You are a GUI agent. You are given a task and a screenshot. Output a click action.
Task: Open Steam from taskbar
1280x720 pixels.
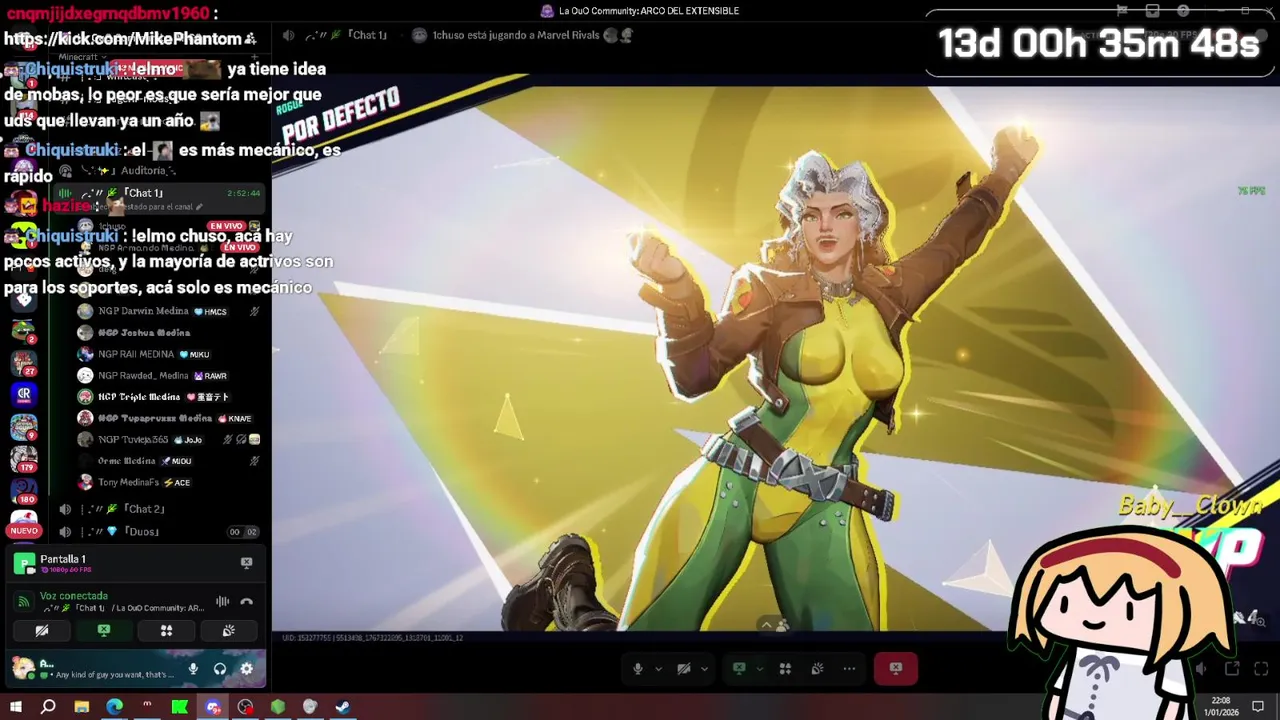(342, 707)
